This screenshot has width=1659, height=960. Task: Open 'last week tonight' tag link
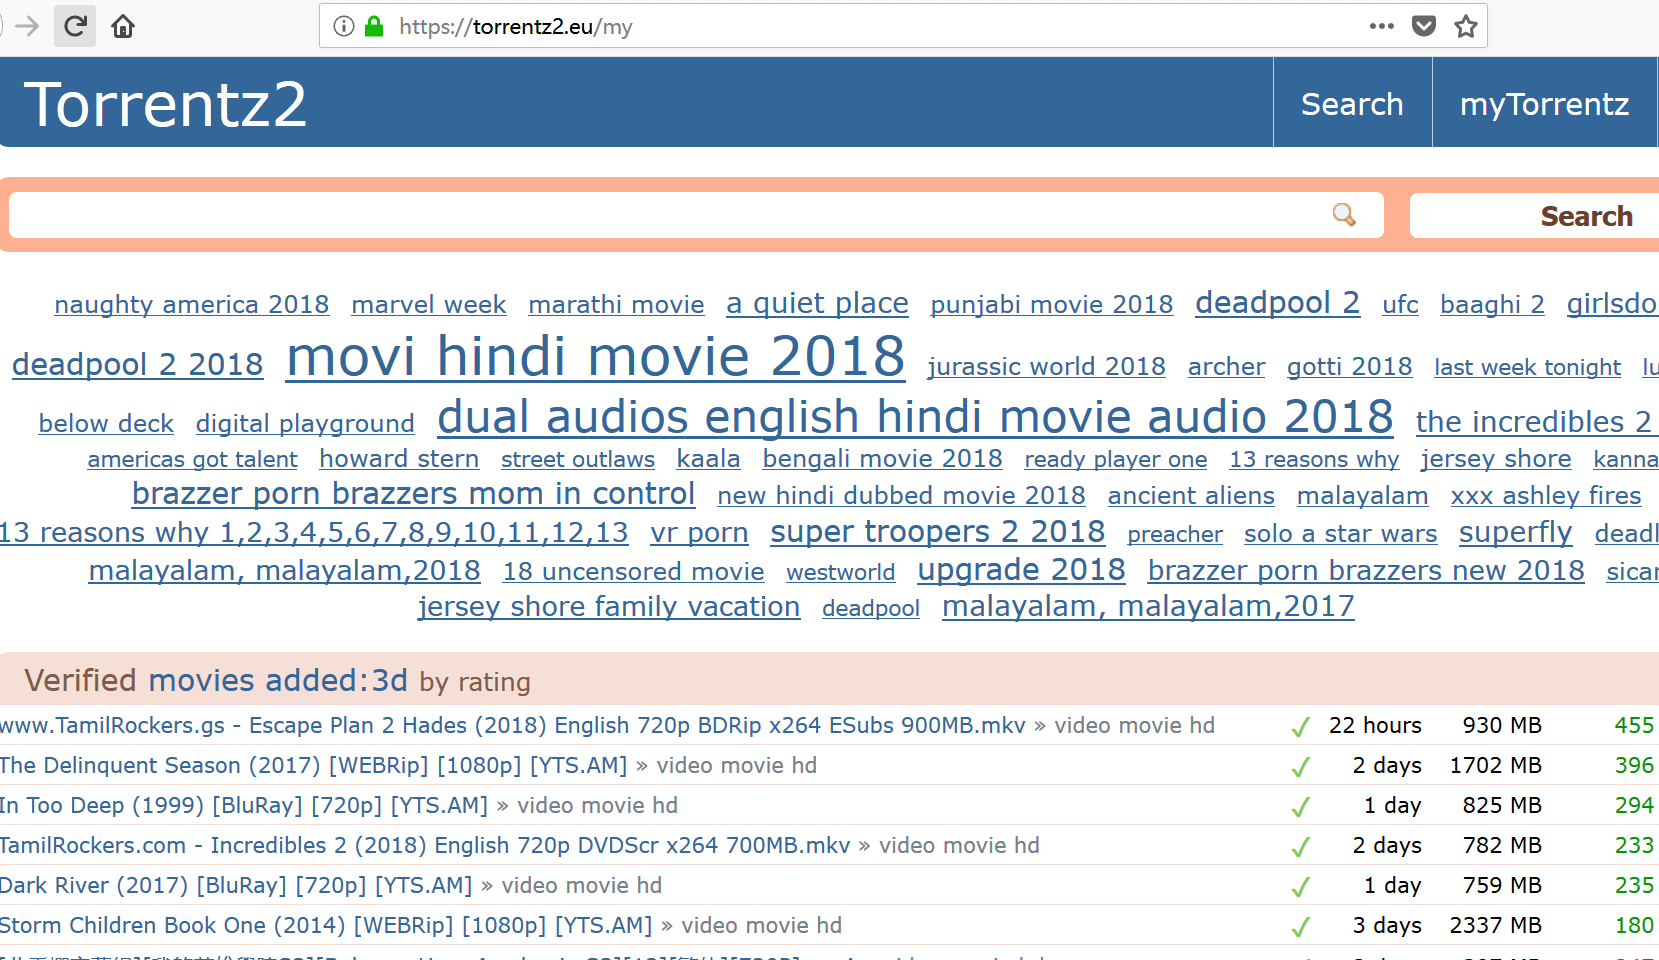pos(1527,367)
